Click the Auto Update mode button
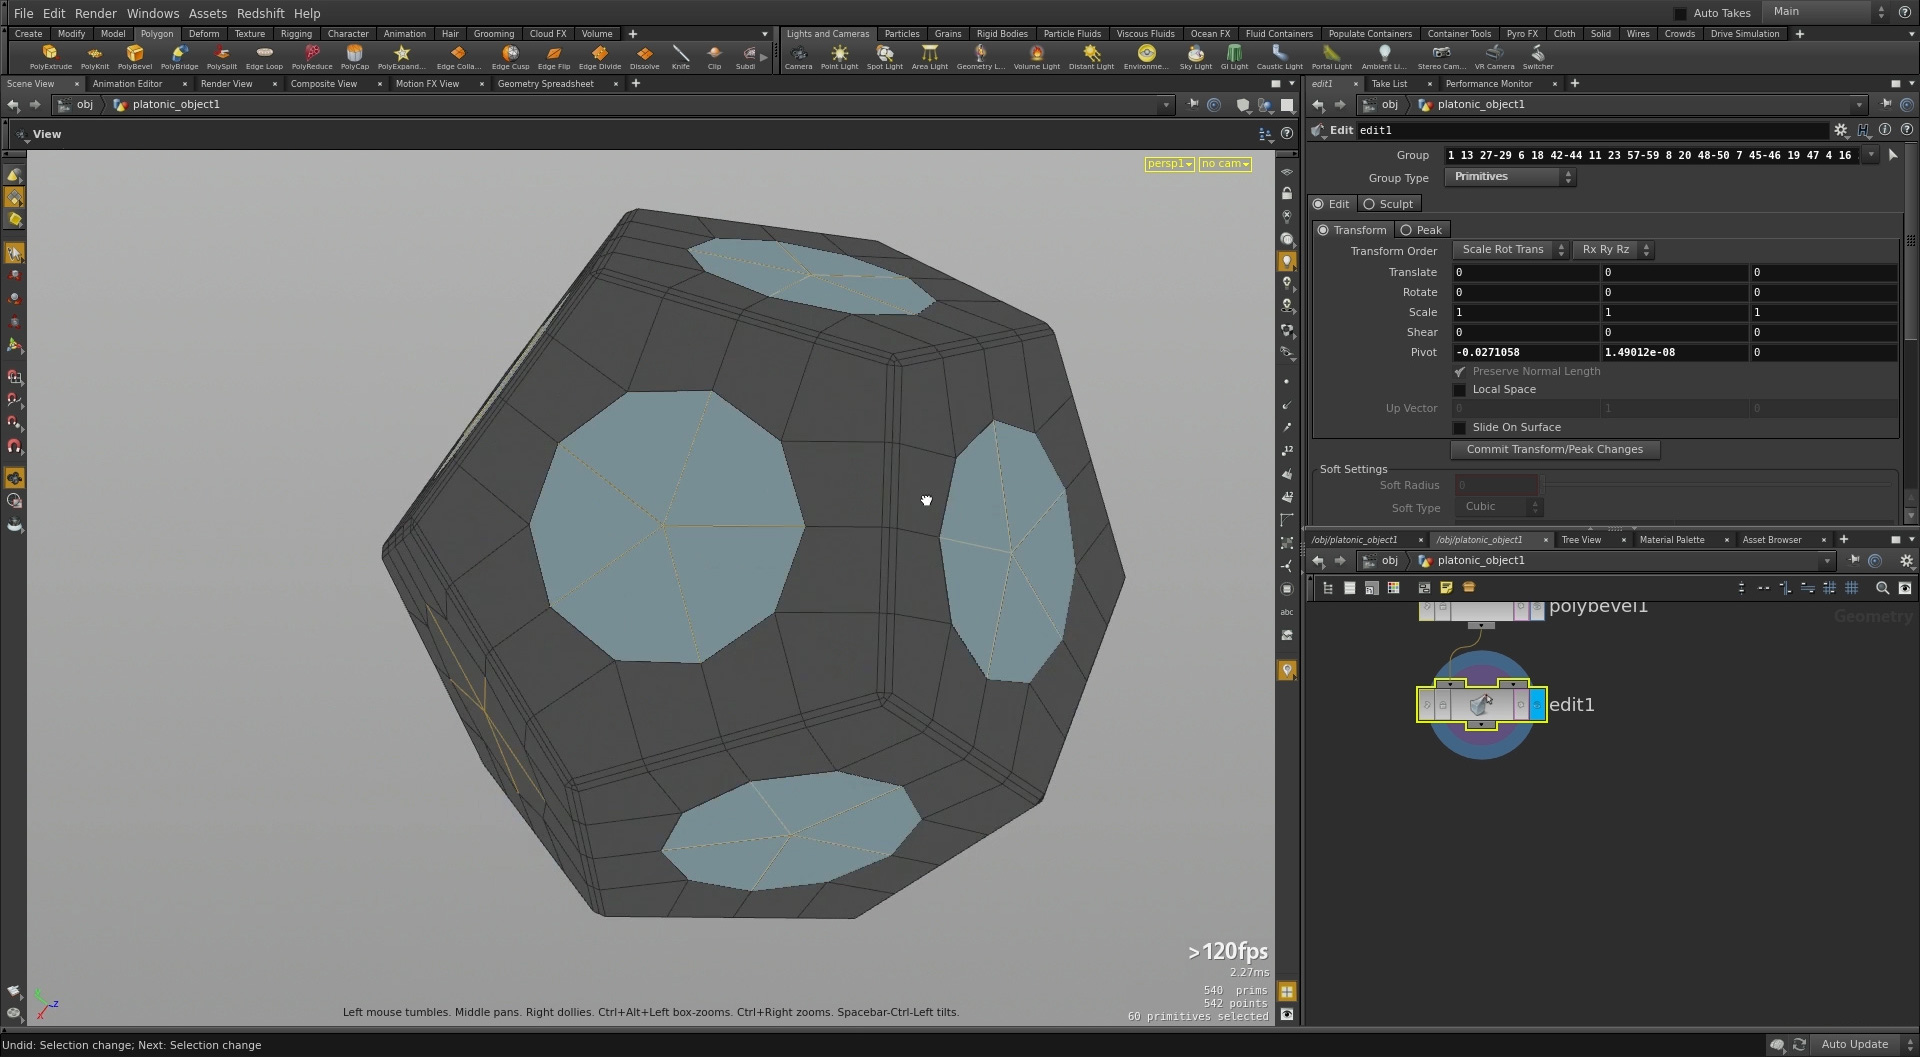The image size is (1920, 1057). [1855, 1044]
